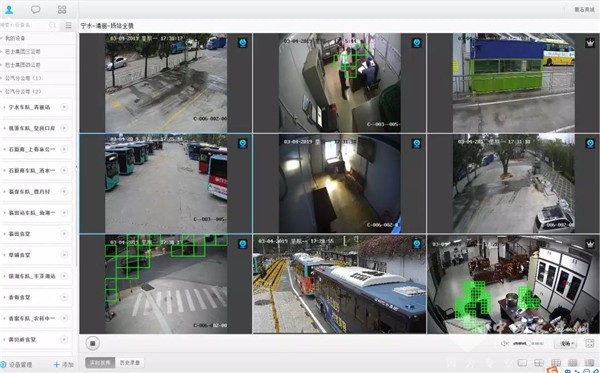The image size is (600, 373).
Task: Stop playback with the round stop button
Action: pos(92,343)
